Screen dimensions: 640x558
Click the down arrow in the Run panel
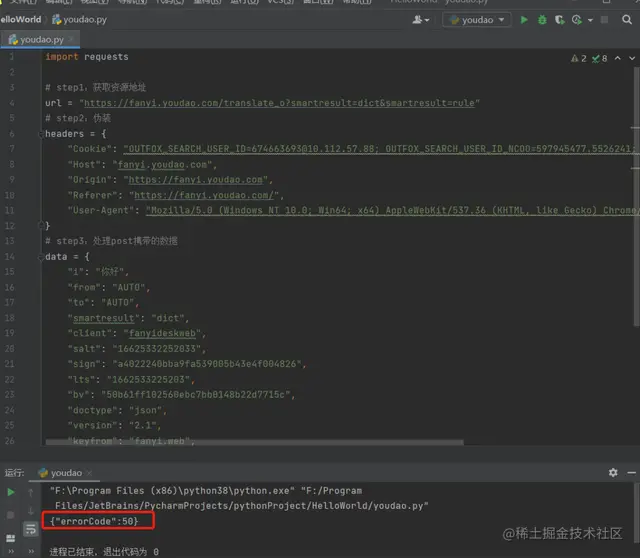[31, 511]
